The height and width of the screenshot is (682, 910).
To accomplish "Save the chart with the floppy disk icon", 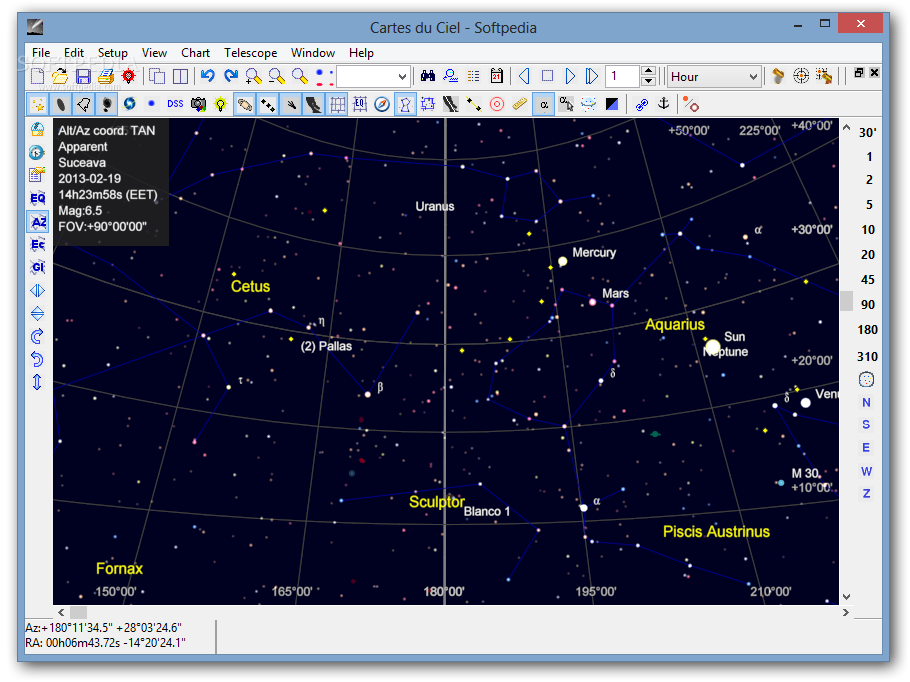I will [x=83, y=76].
